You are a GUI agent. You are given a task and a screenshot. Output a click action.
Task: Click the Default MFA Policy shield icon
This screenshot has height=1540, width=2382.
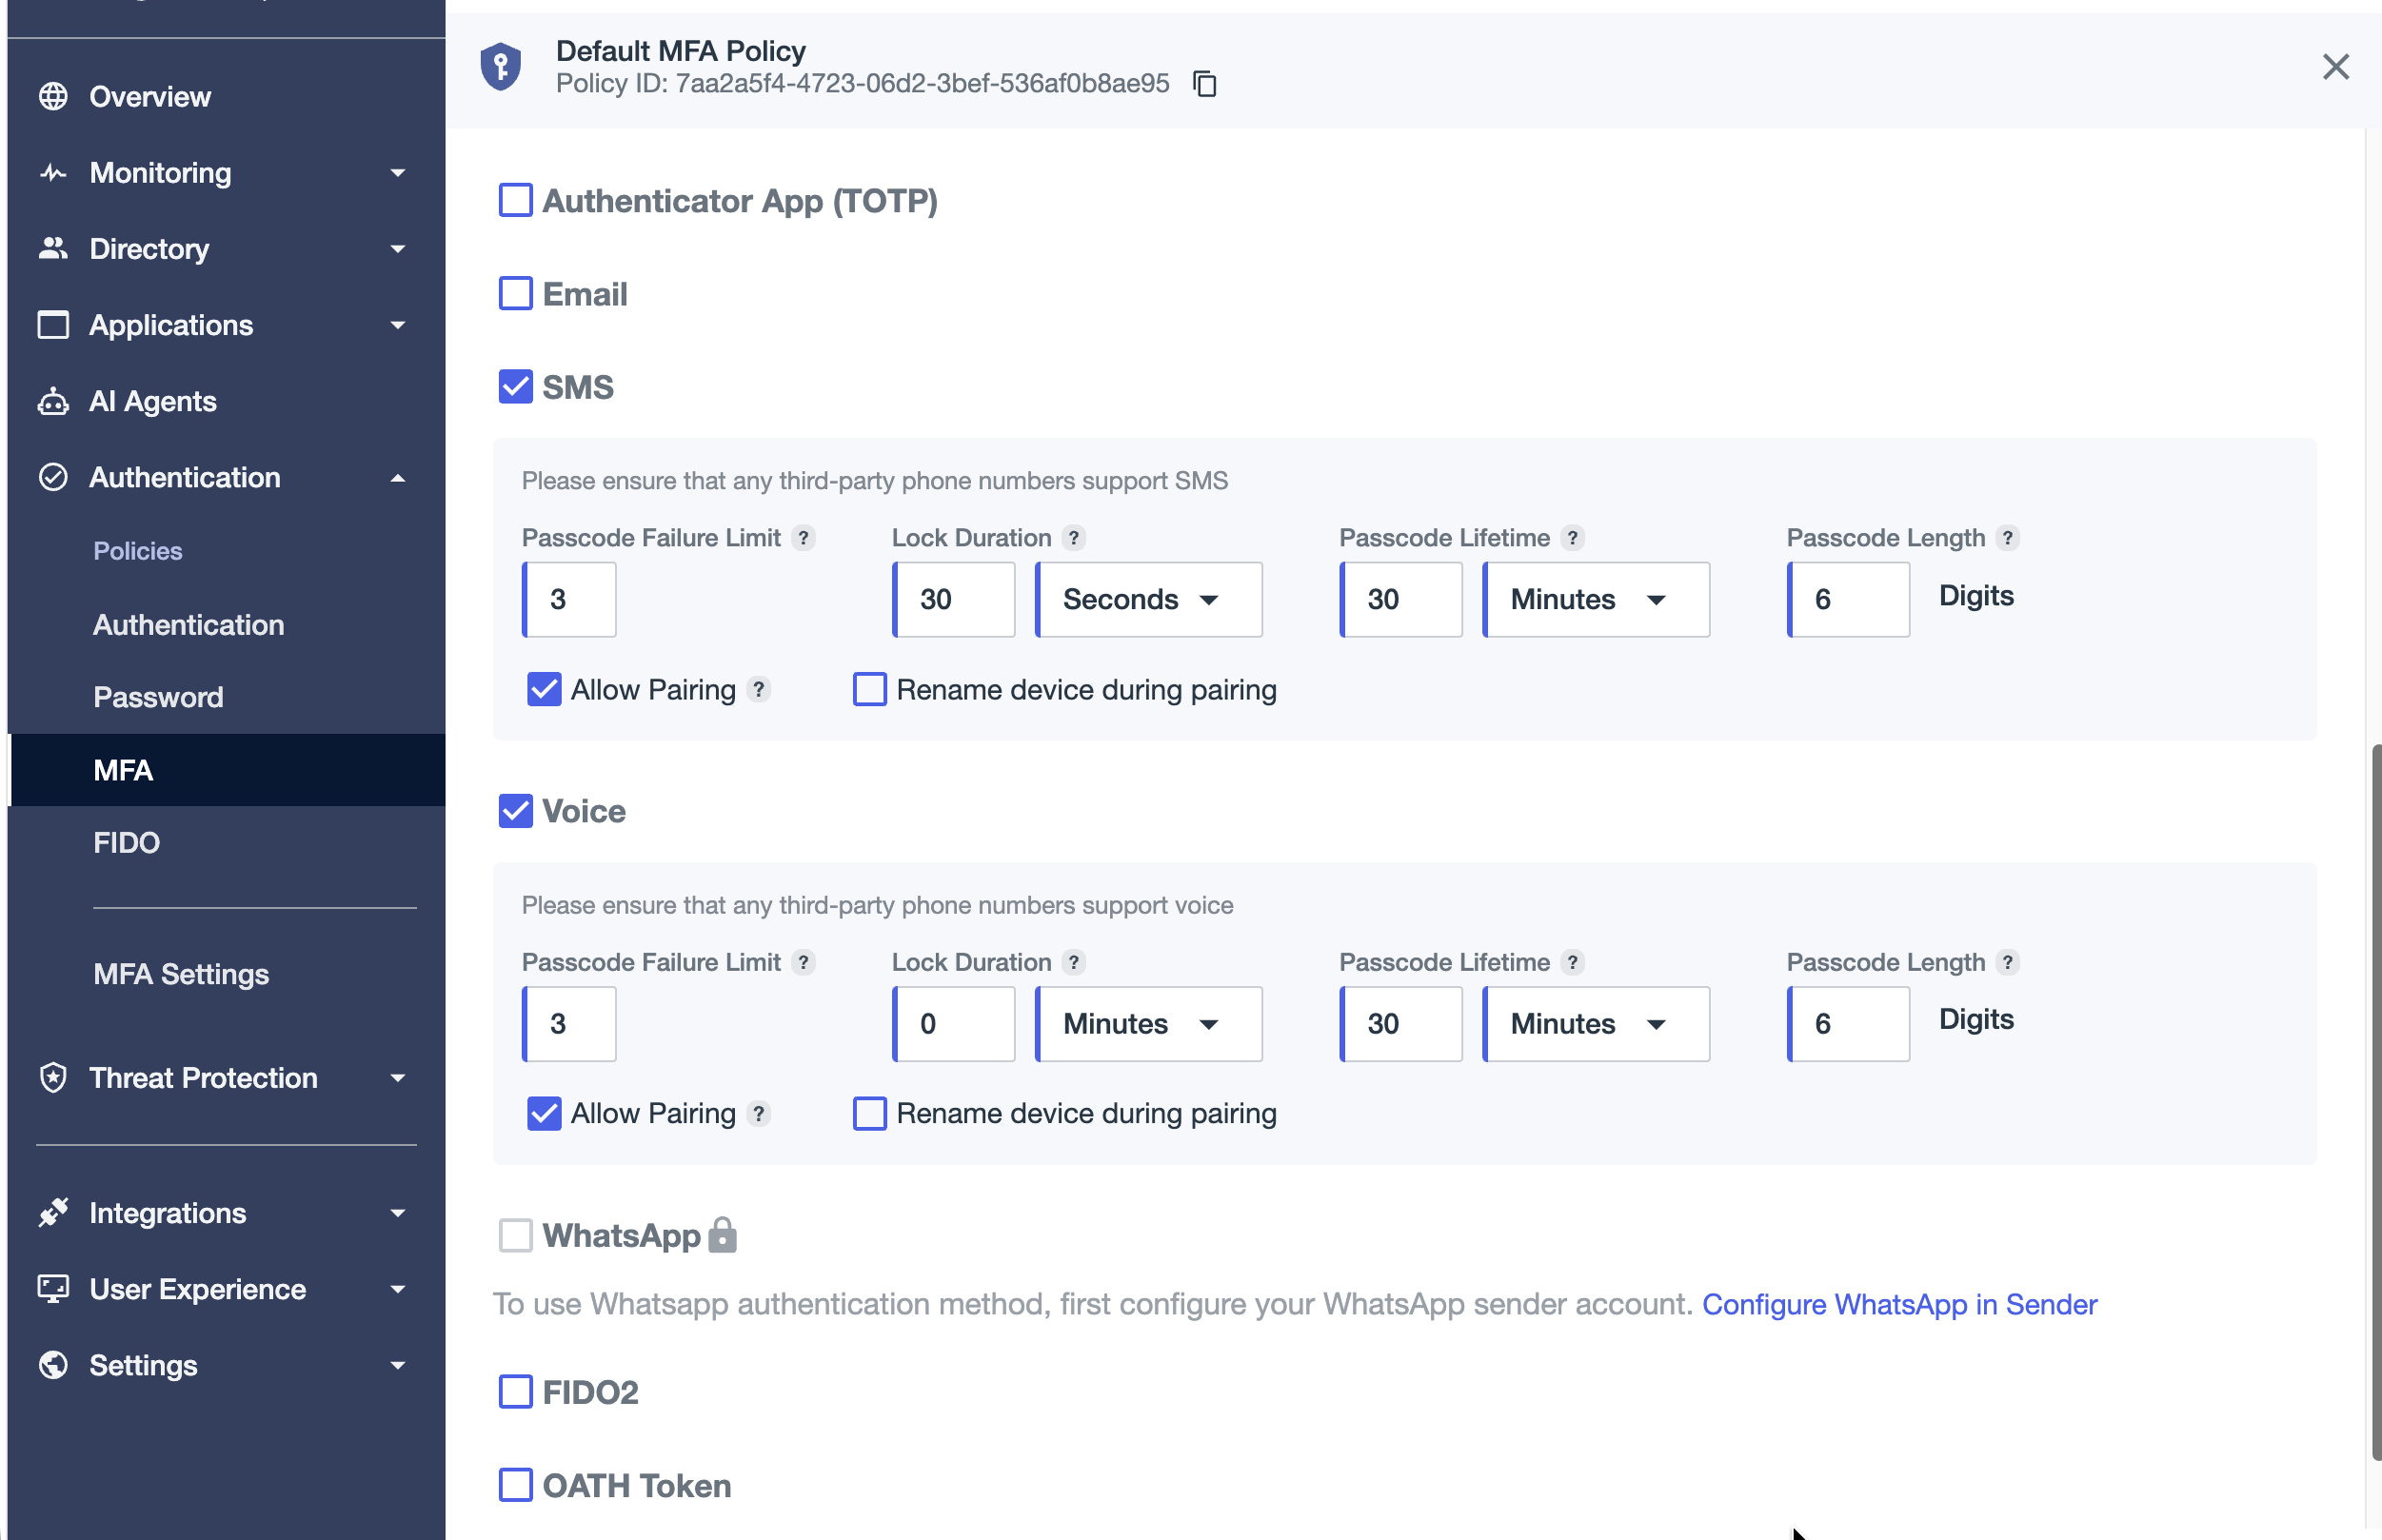tap(501, 67)
